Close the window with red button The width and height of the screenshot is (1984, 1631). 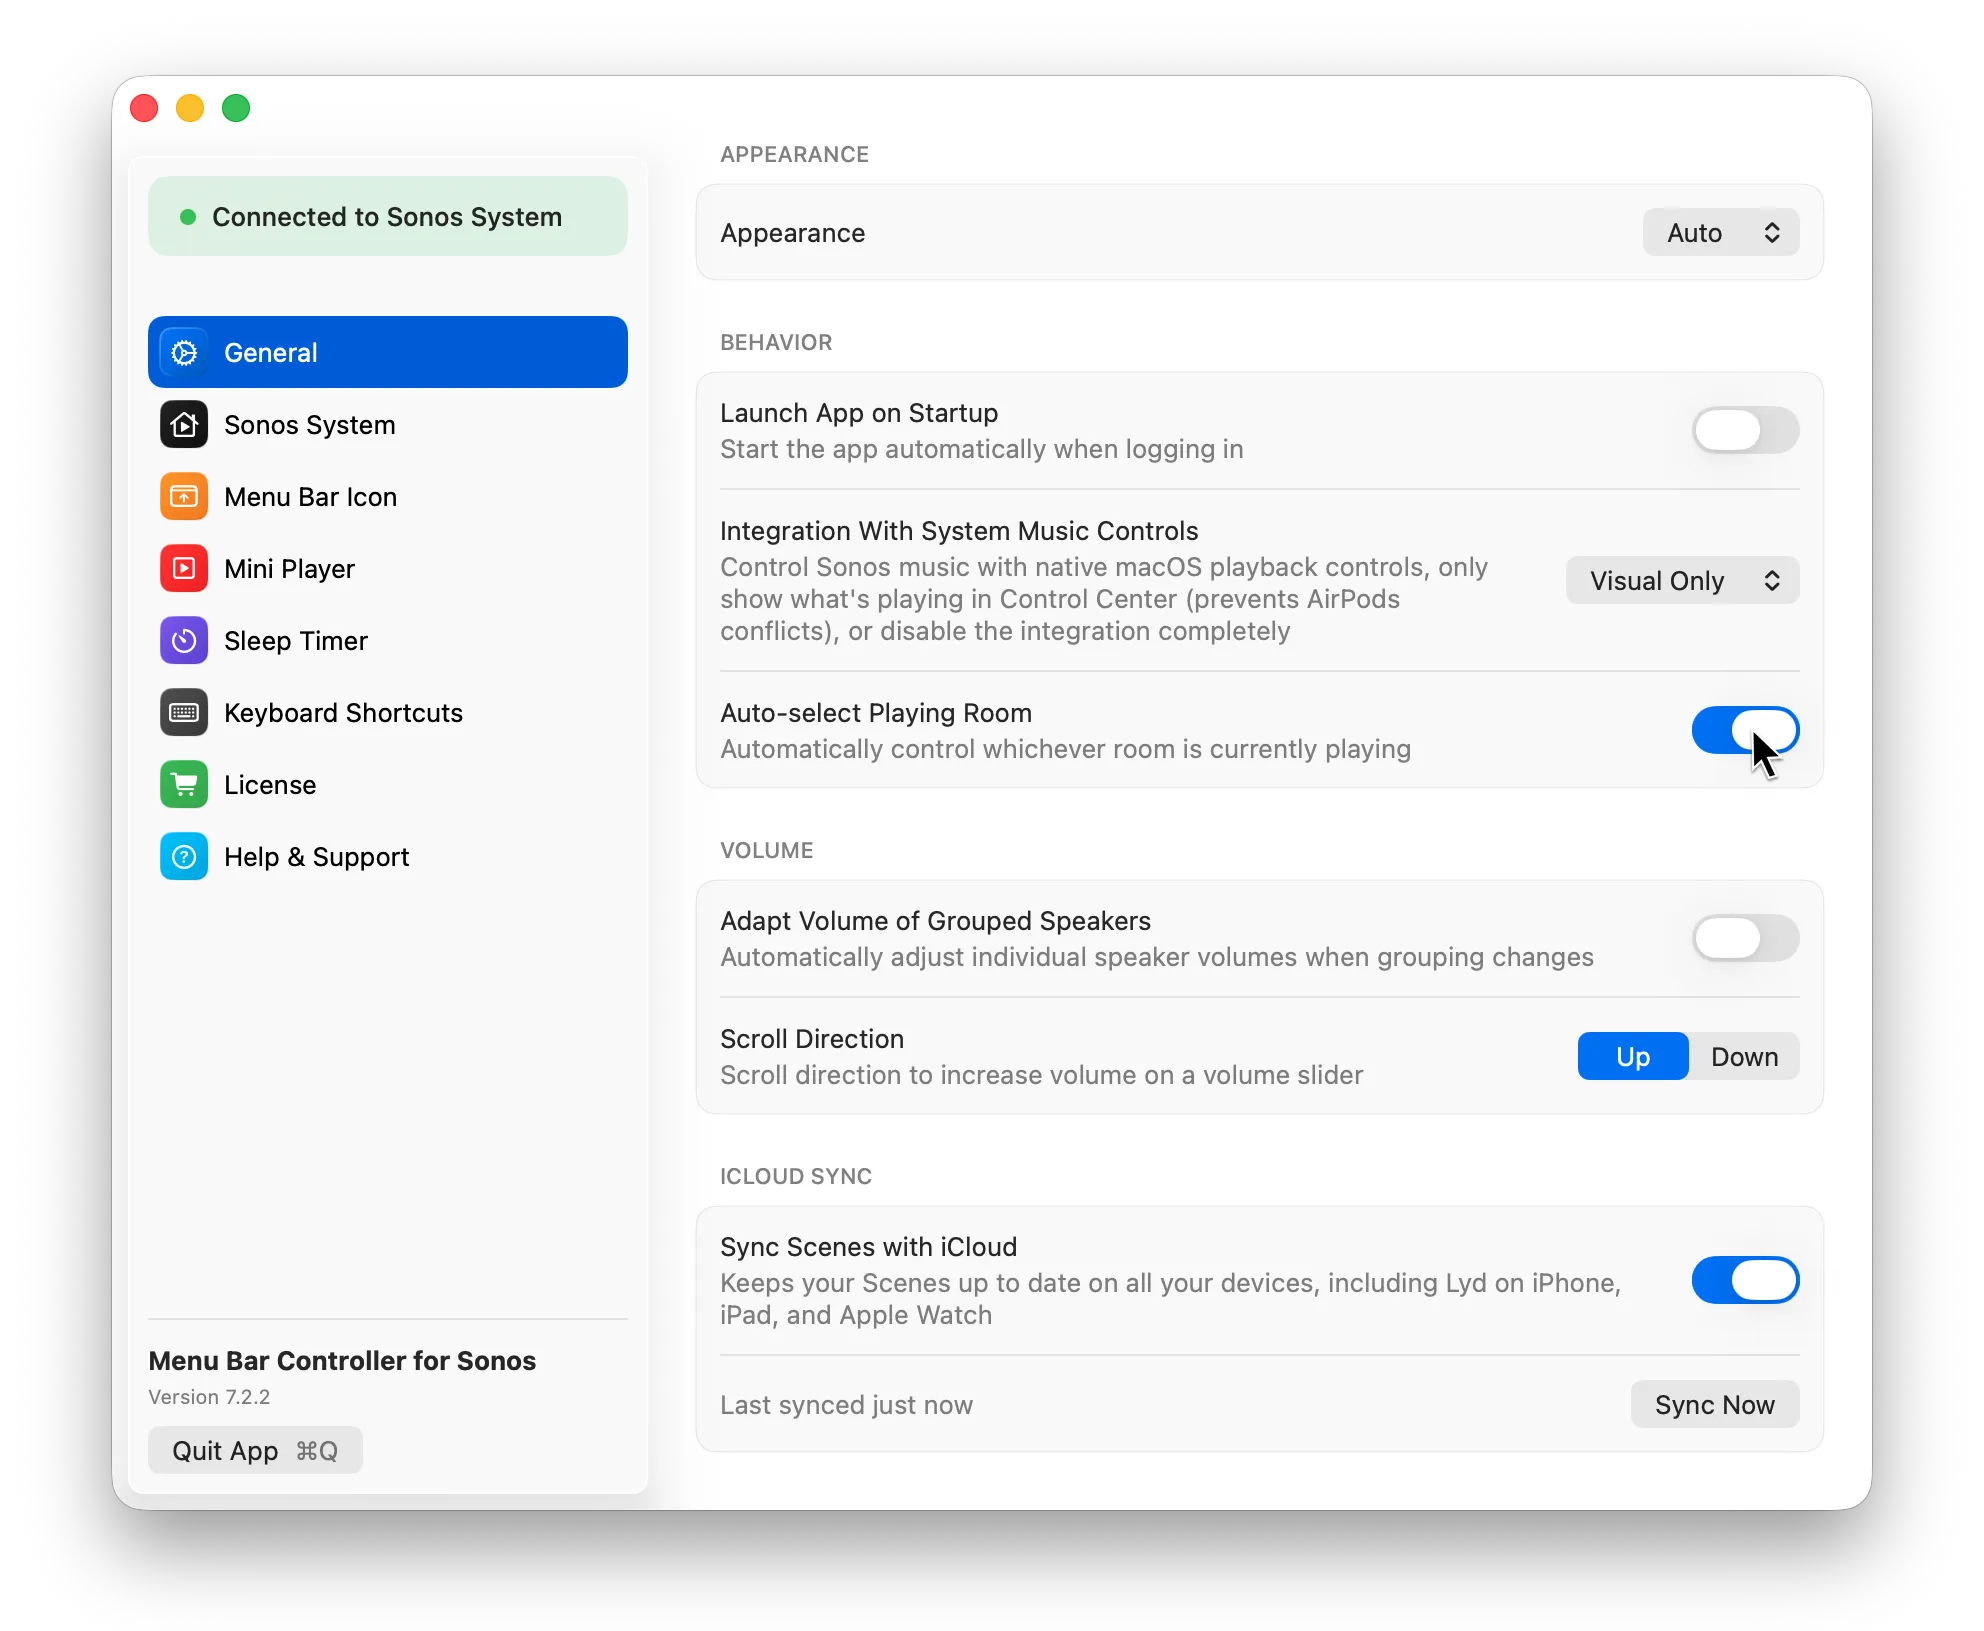point(144,108)
